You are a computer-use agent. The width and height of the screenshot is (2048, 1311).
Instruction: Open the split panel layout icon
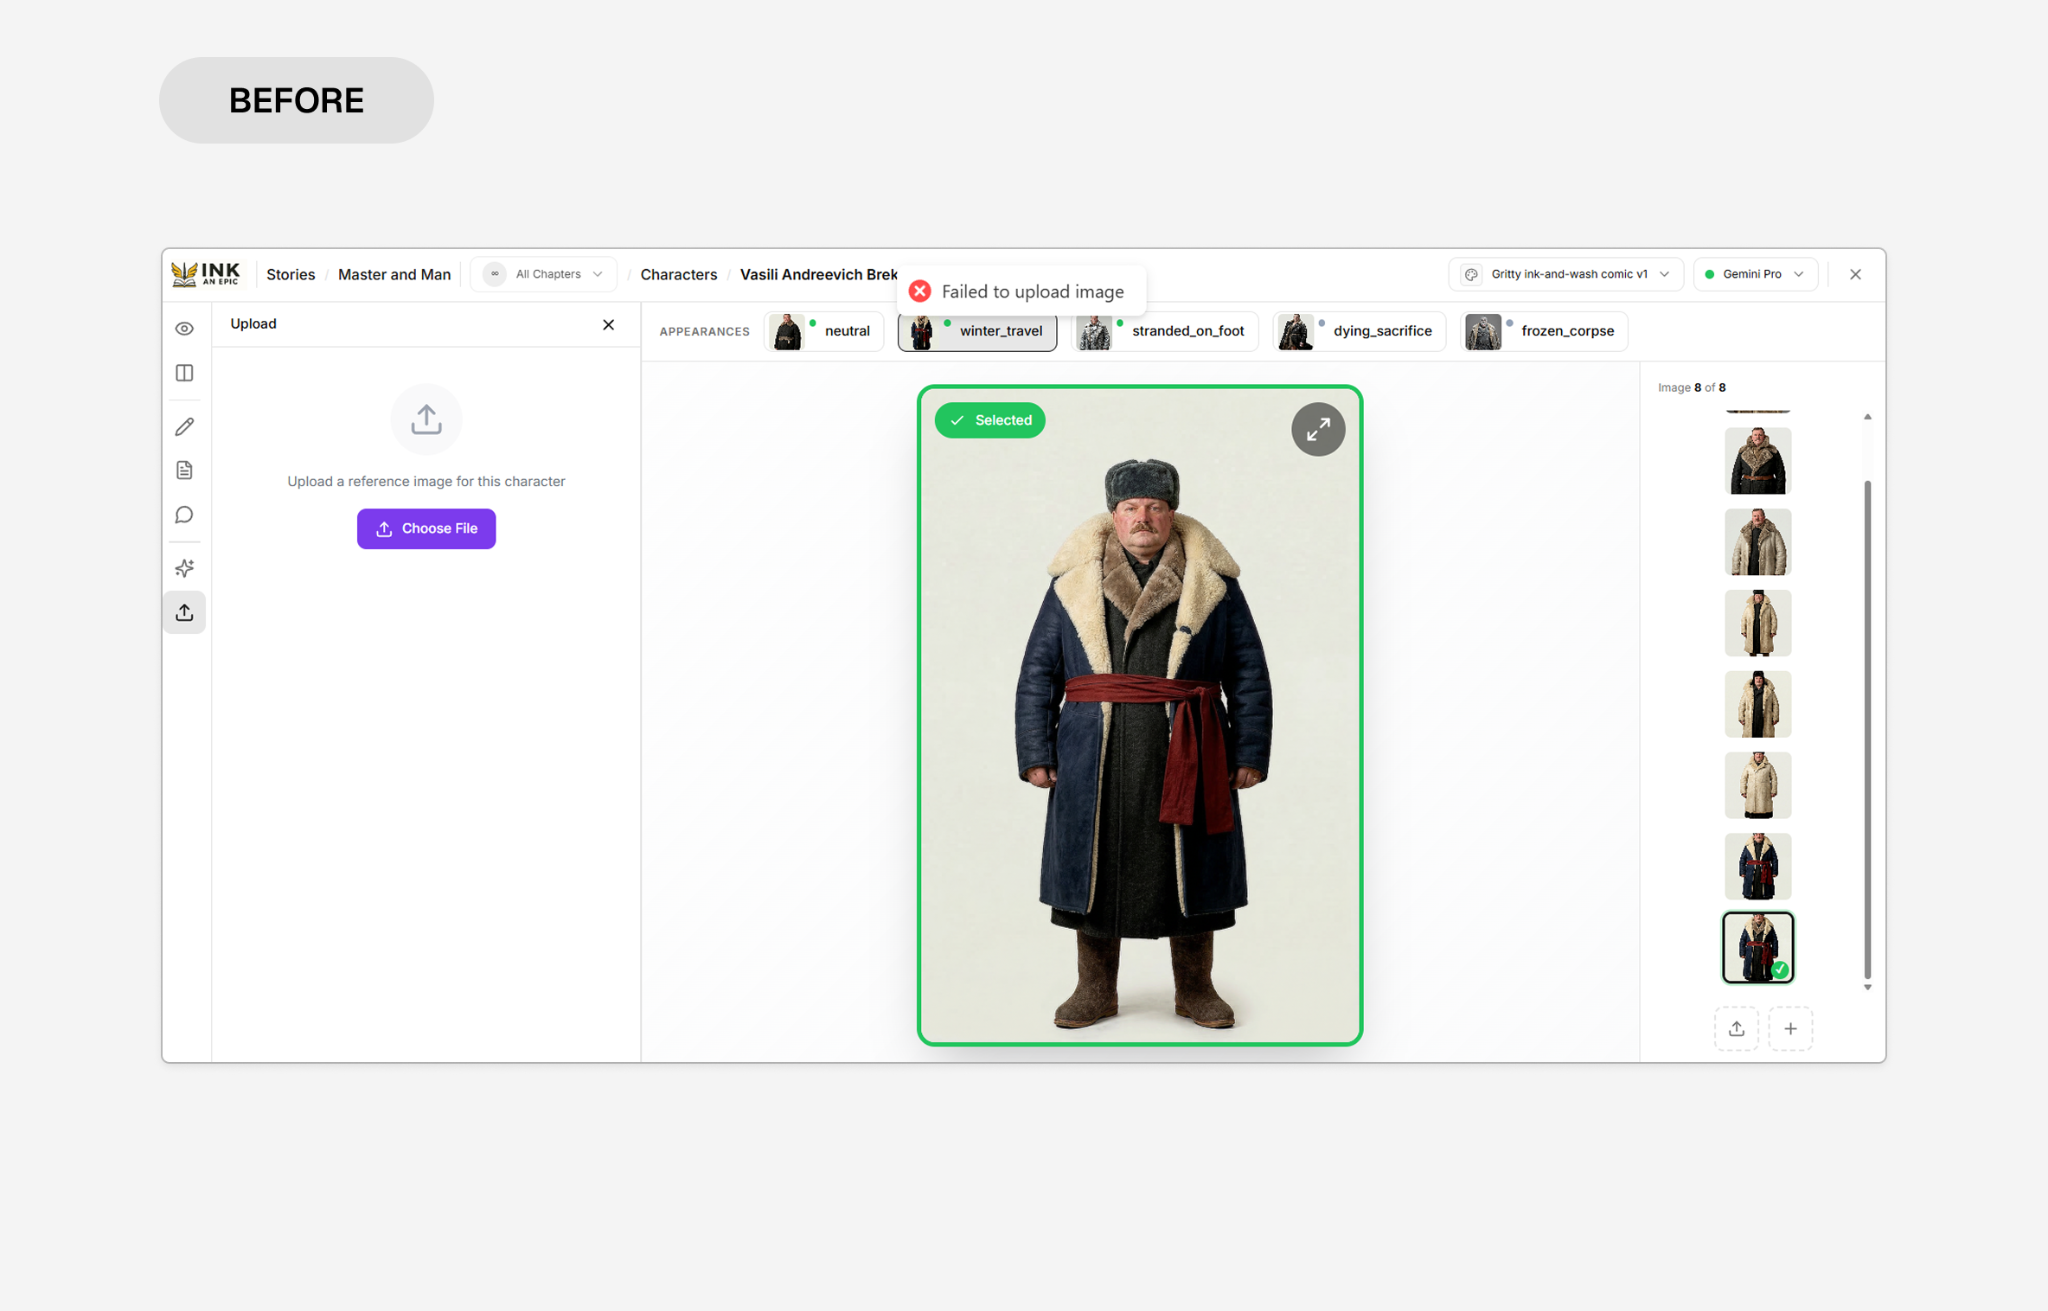click(x=185, y=373)
